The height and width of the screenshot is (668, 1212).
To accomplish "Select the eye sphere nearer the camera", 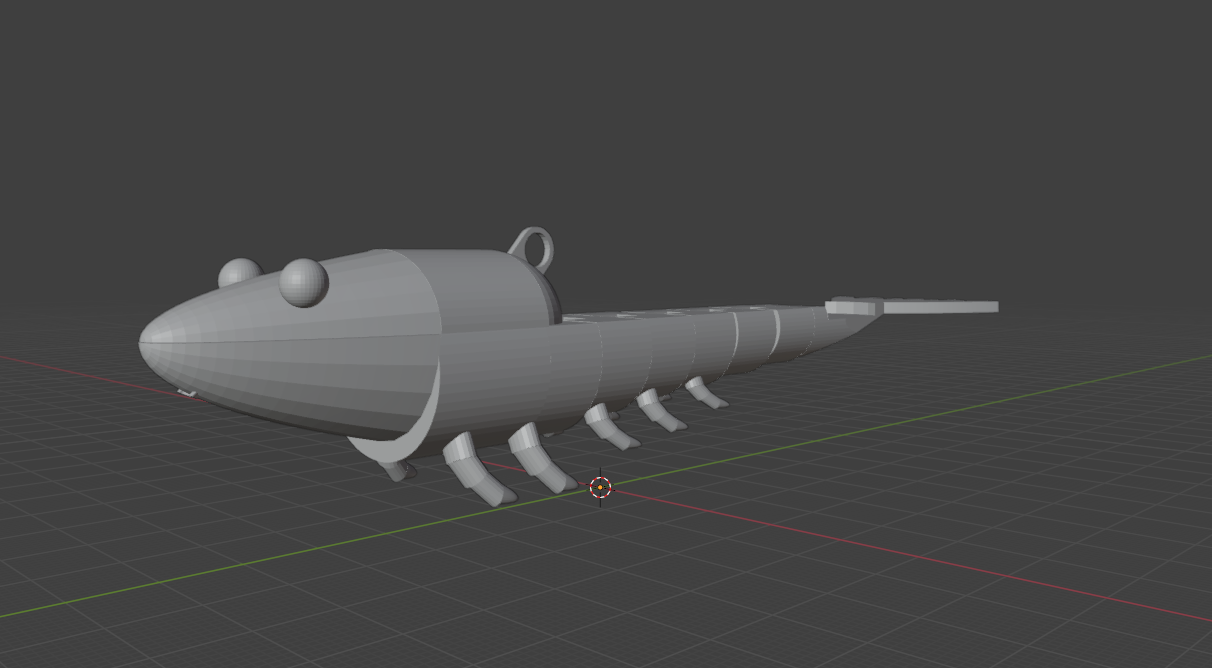I will coord(304,283).
